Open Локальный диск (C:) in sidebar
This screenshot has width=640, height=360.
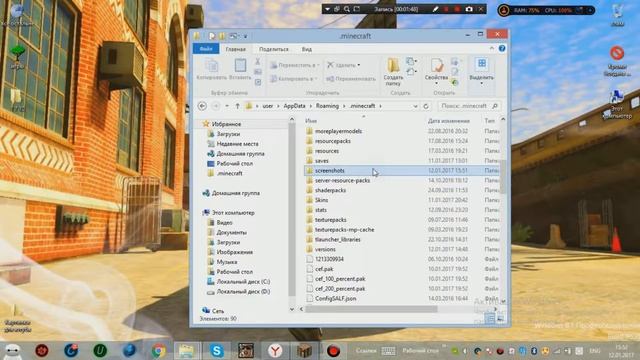[243, 282]
